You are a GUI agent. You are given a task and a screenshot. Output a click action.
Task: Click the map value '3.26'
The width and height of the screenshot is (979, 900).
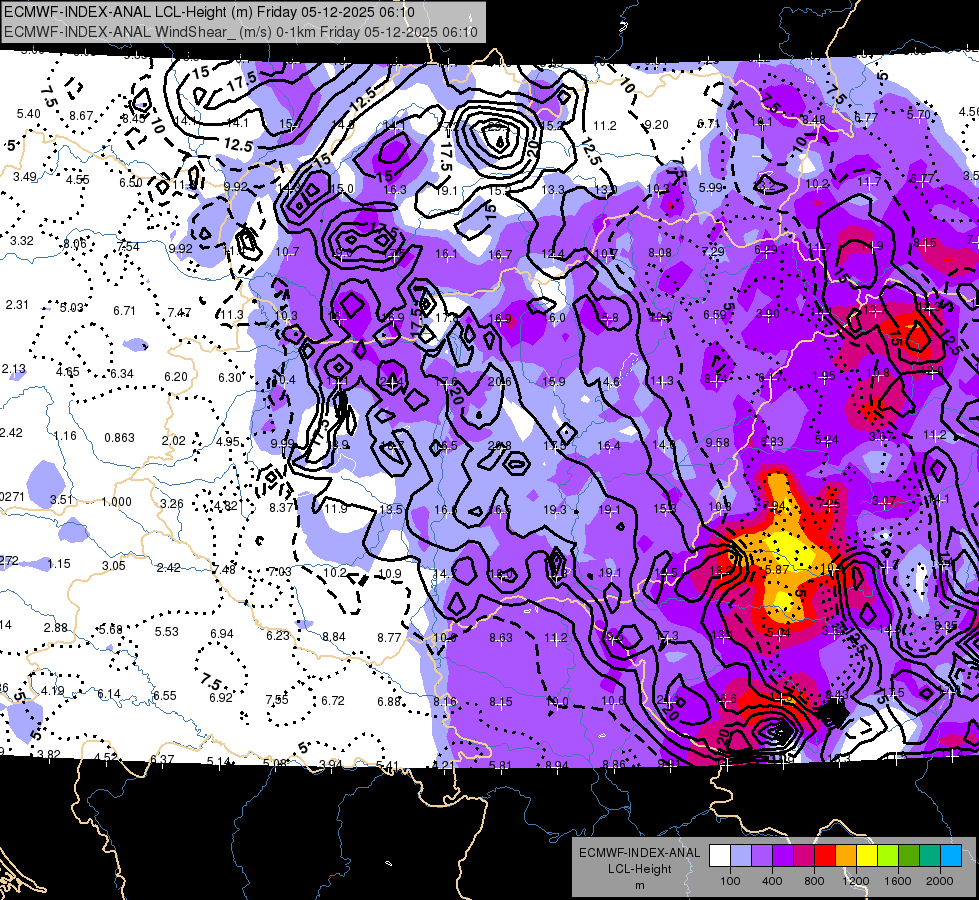tap(172, 503)
